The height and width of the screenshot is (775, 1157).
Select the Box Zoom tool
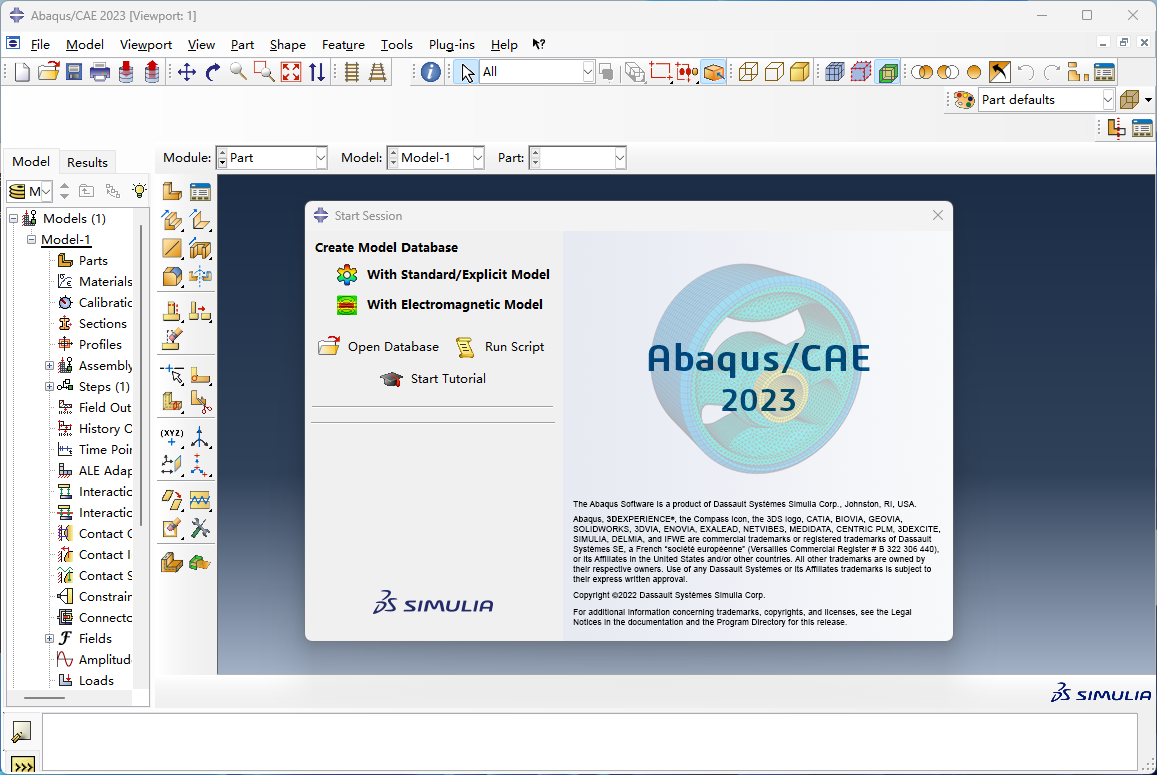264,72
